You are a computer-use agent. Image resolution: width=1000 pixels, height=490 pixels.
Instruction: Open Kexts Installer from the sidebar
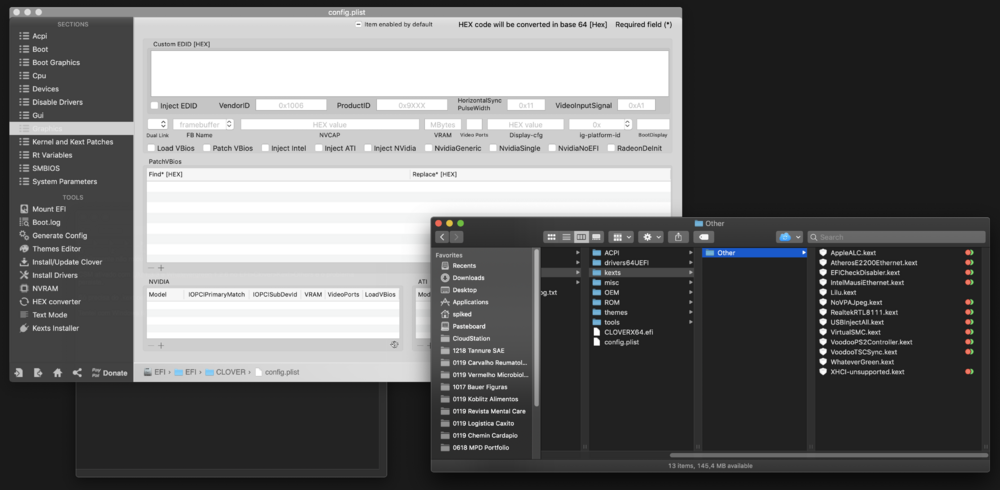55,328
